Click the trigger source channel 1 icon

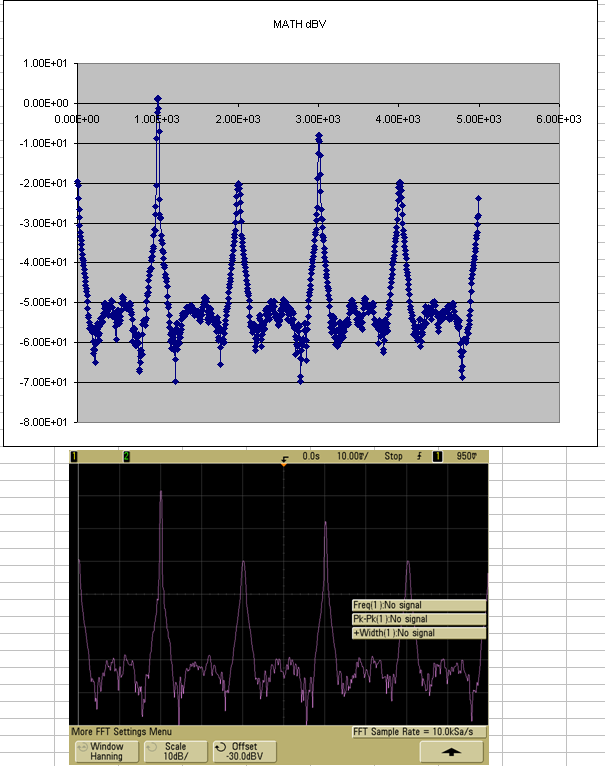click(x=437, y=457)
